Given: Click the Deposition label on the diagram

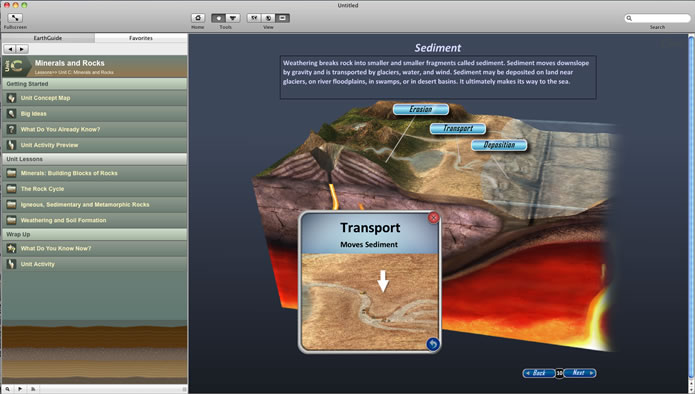Looking at the screenshot, I should [x=499, y=145].
